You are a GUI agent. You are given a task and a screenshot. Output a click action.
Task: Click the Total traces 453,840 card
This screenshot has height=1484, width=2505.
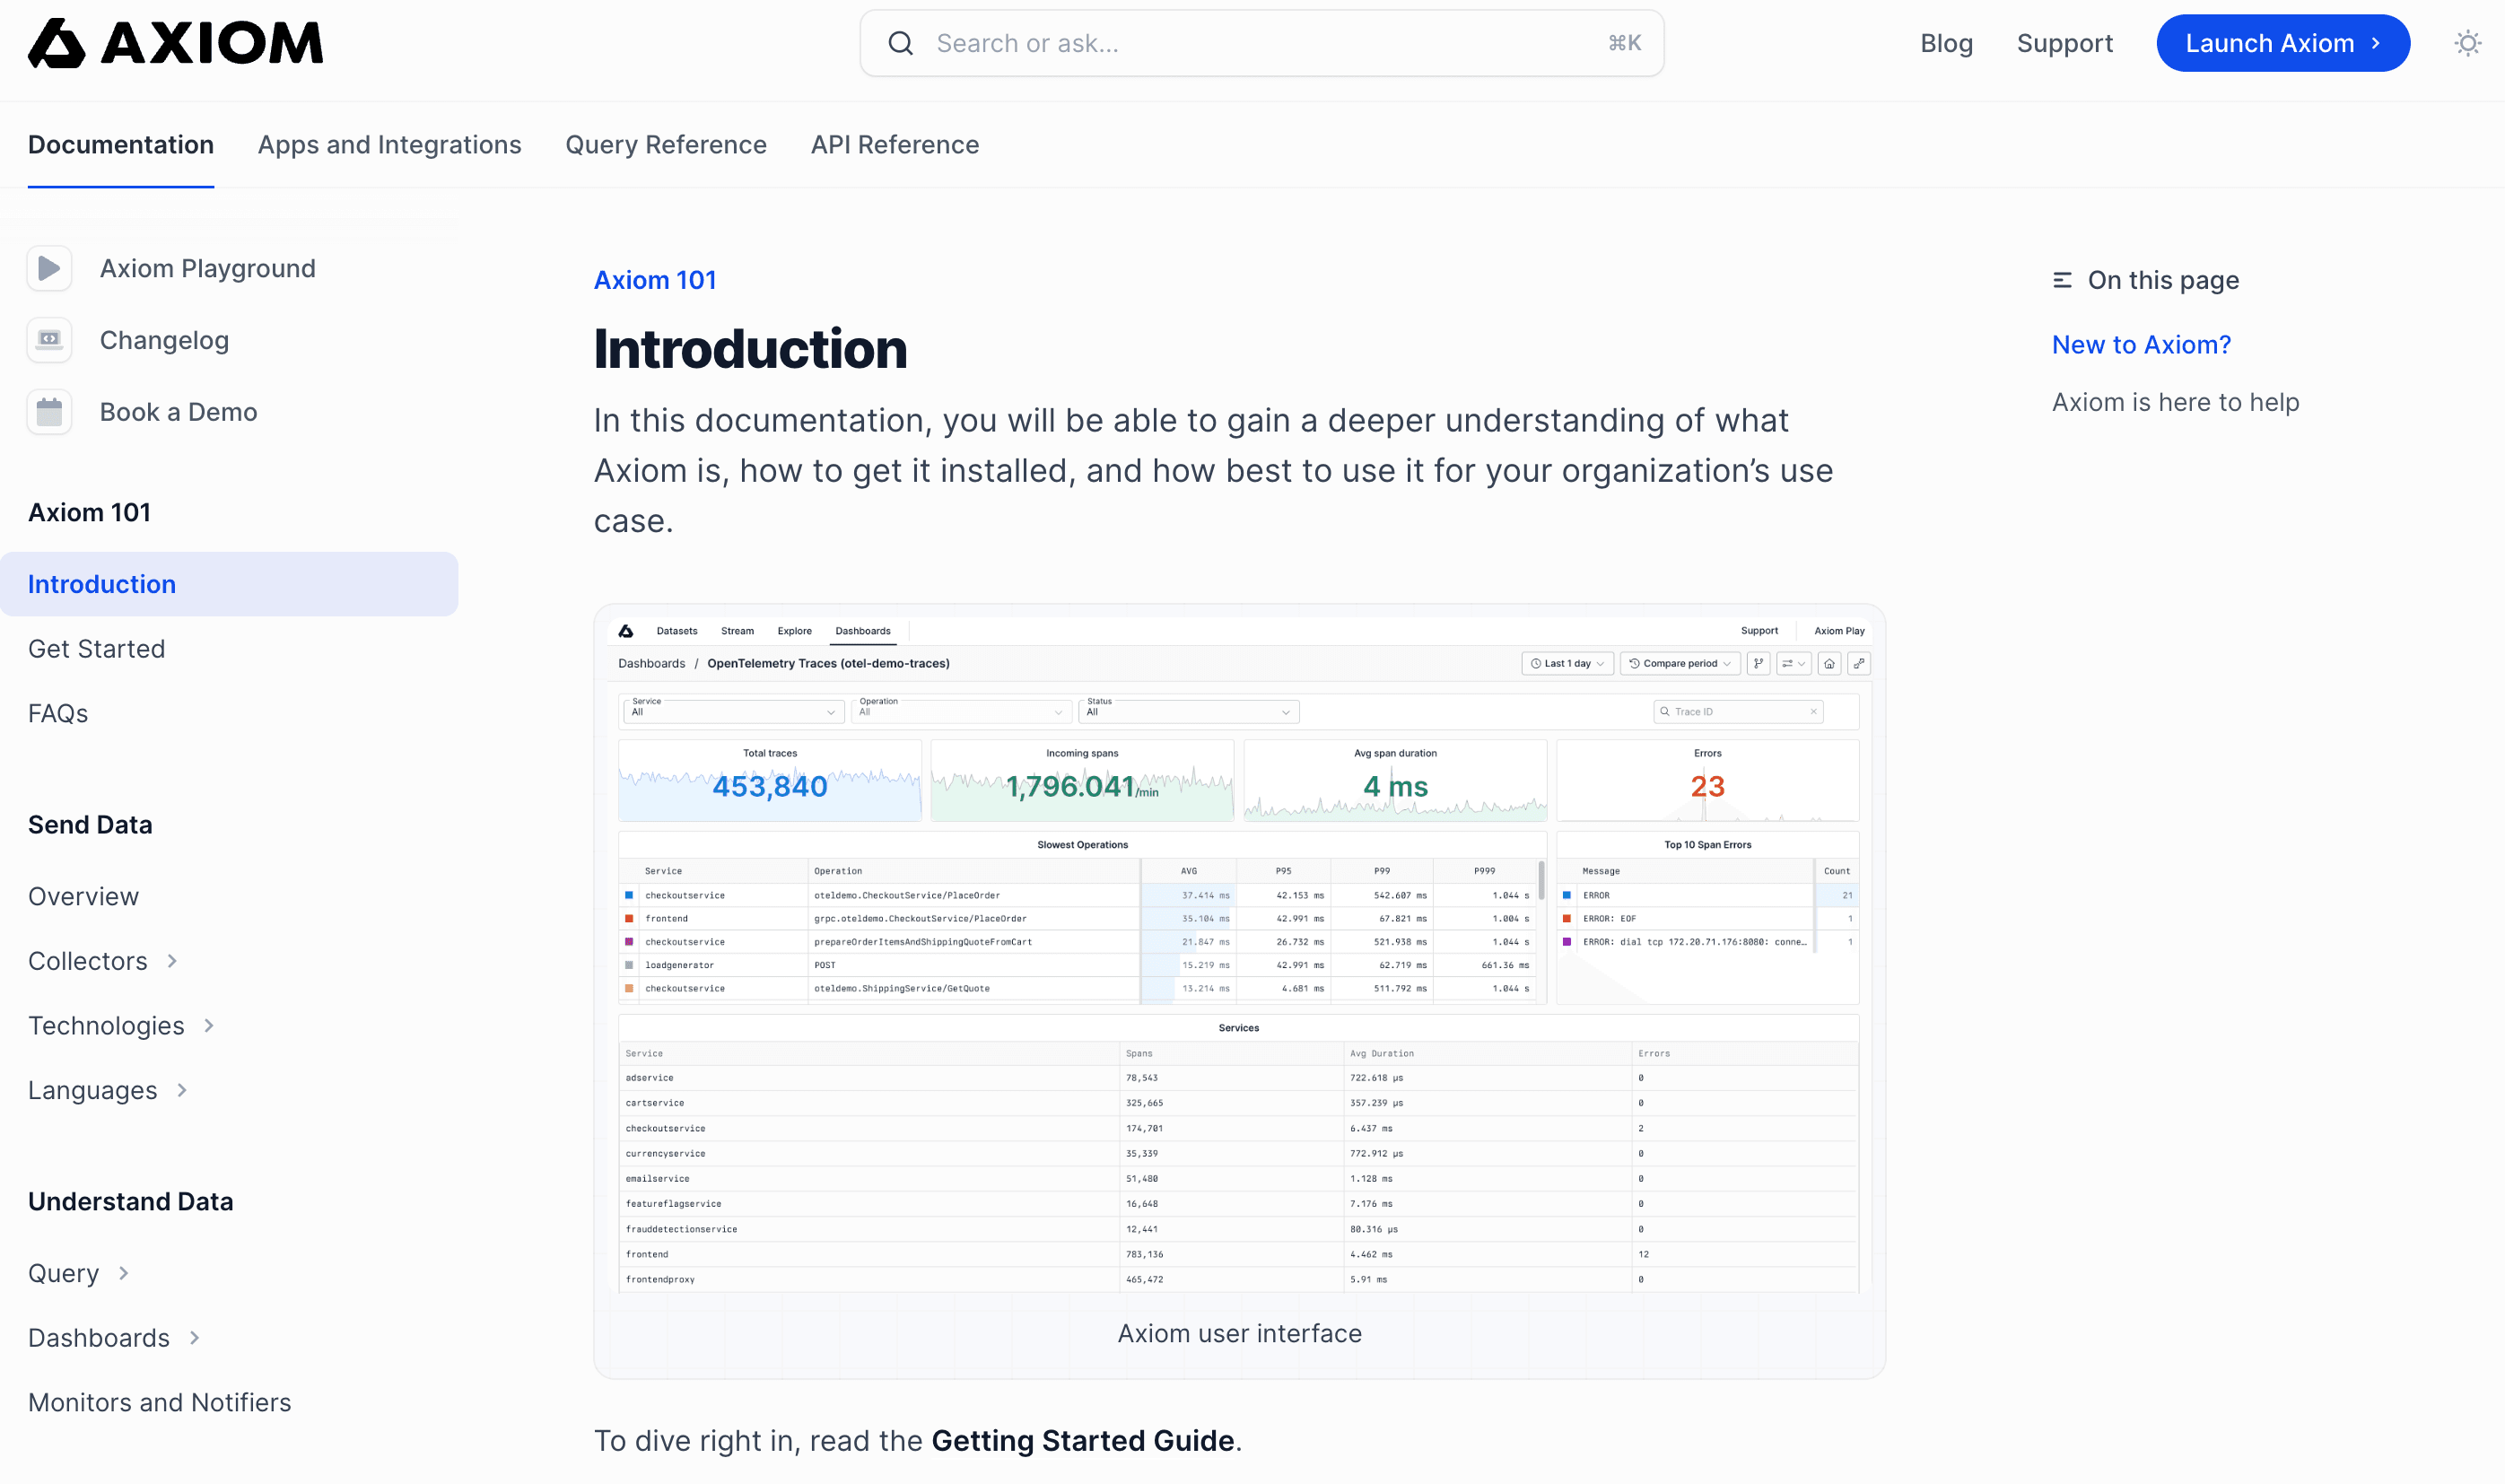coord(770,780)
